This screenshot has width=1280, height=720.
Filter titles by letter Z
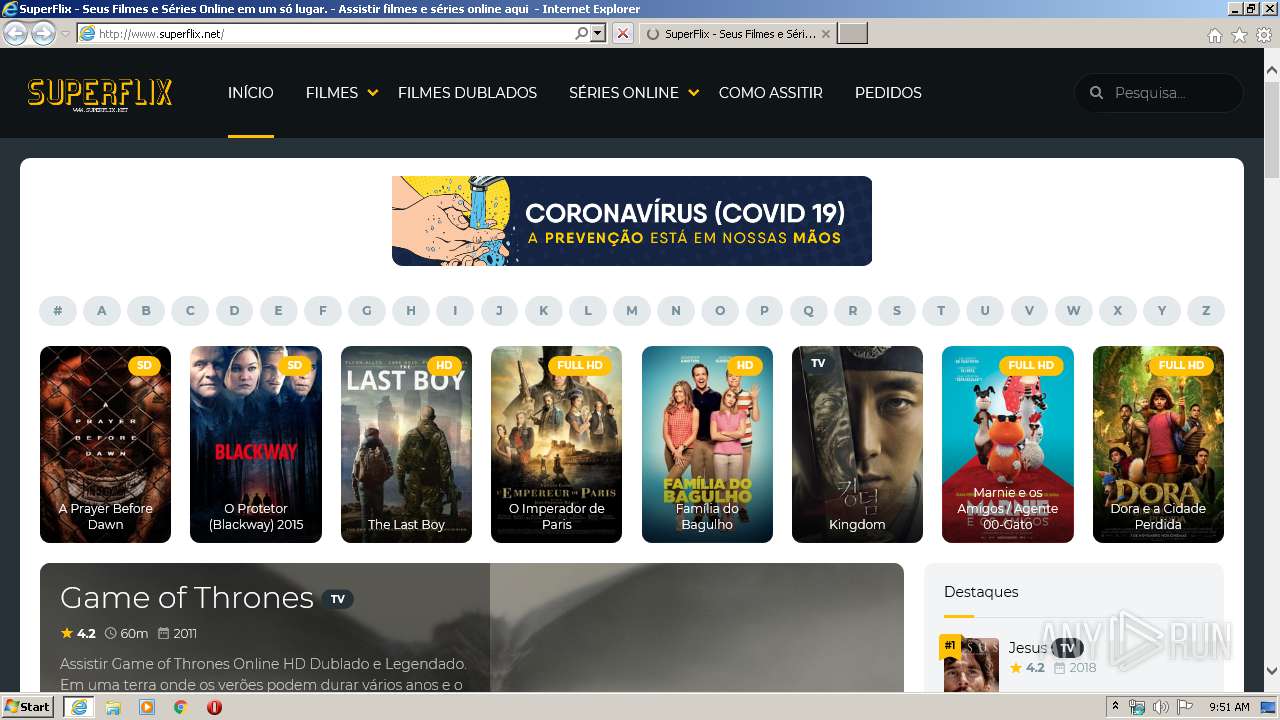tap(1206, 311)
